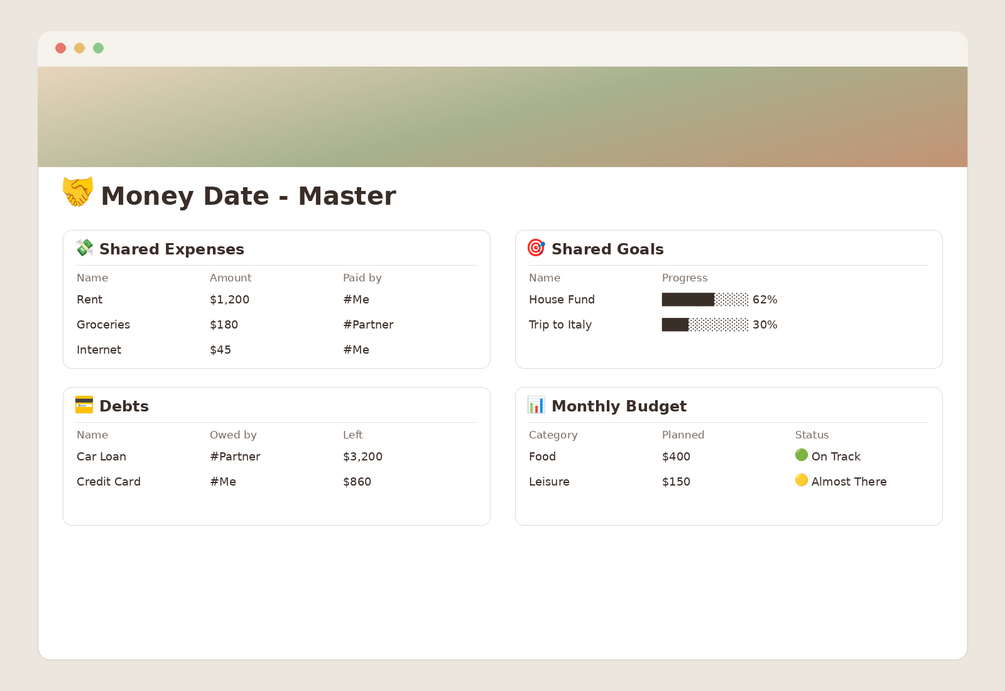Click the $45 internet amount

(220, 349)
